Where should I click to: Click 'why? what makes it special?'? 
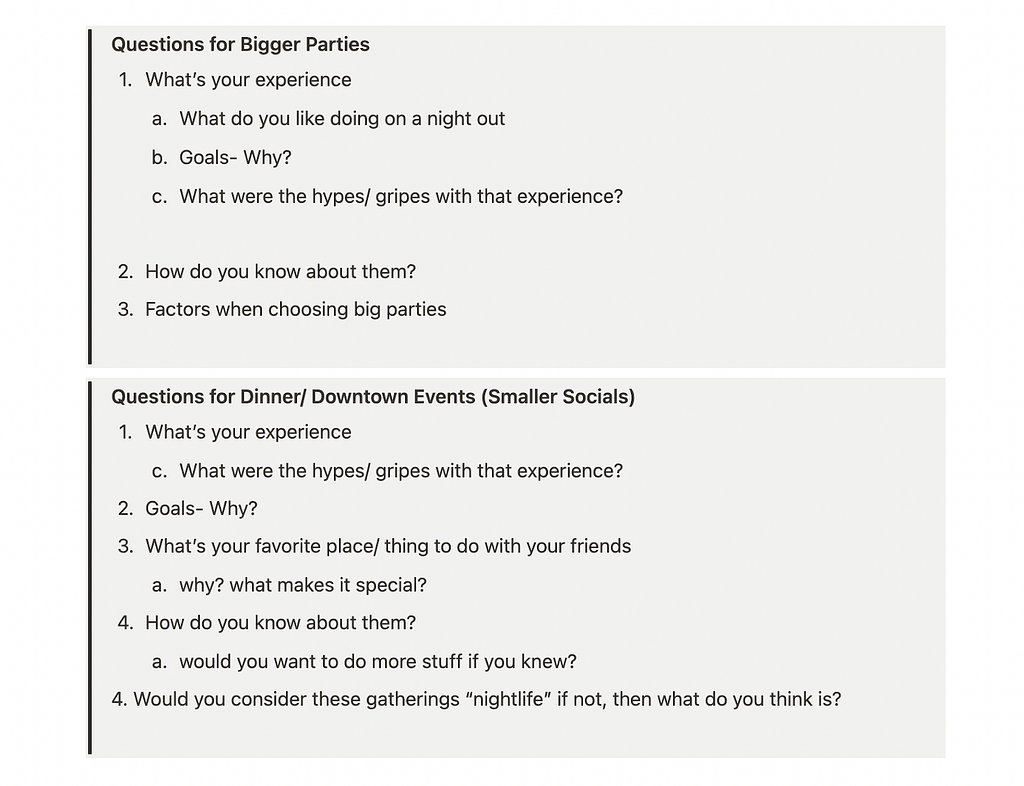tap(303, 585)
